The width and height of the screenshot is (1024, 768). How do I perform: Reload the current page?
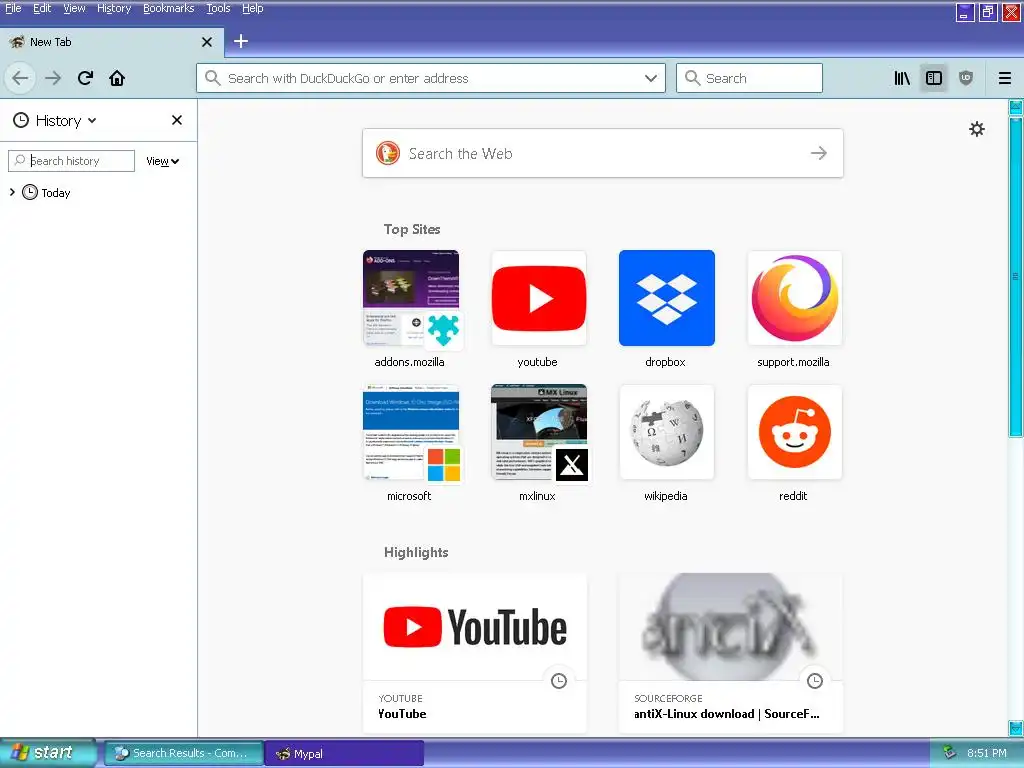click(x=85, y=78)
